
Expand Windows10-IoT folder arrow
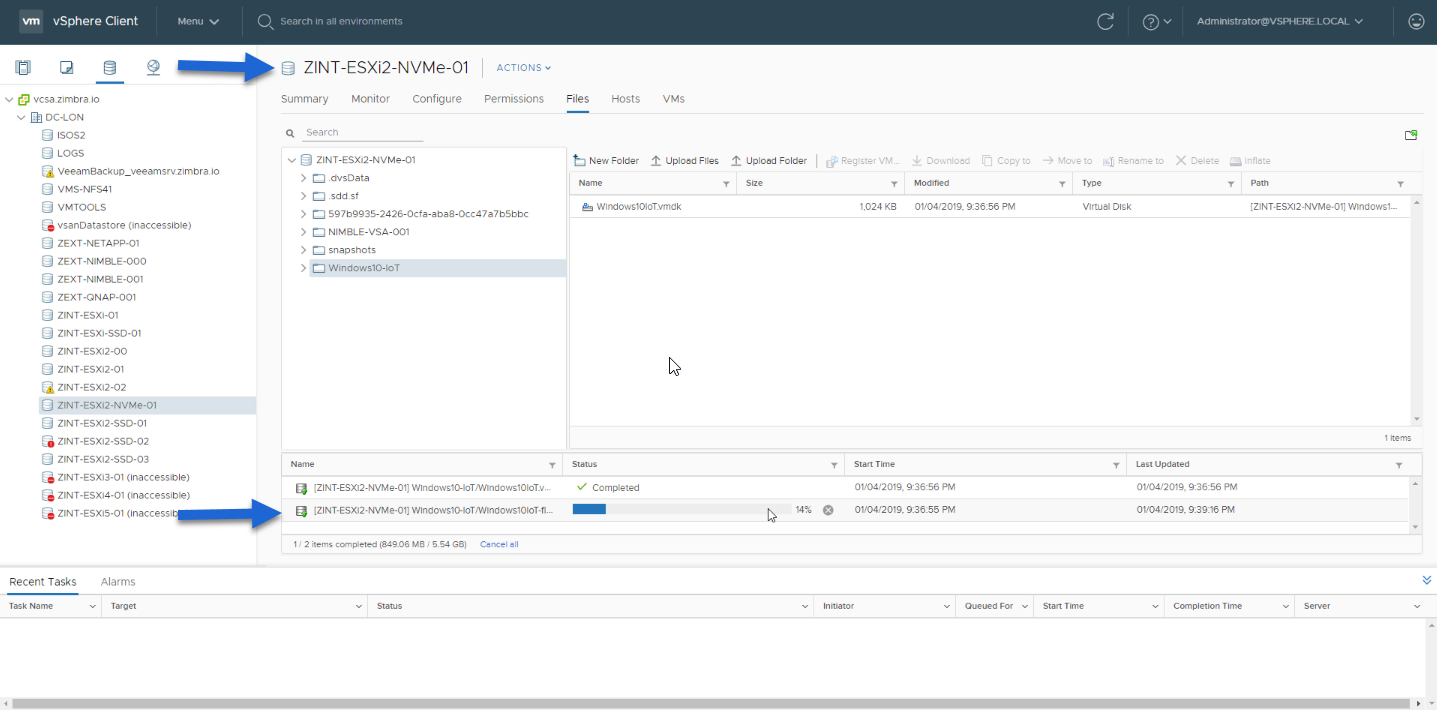coord(303,268)
